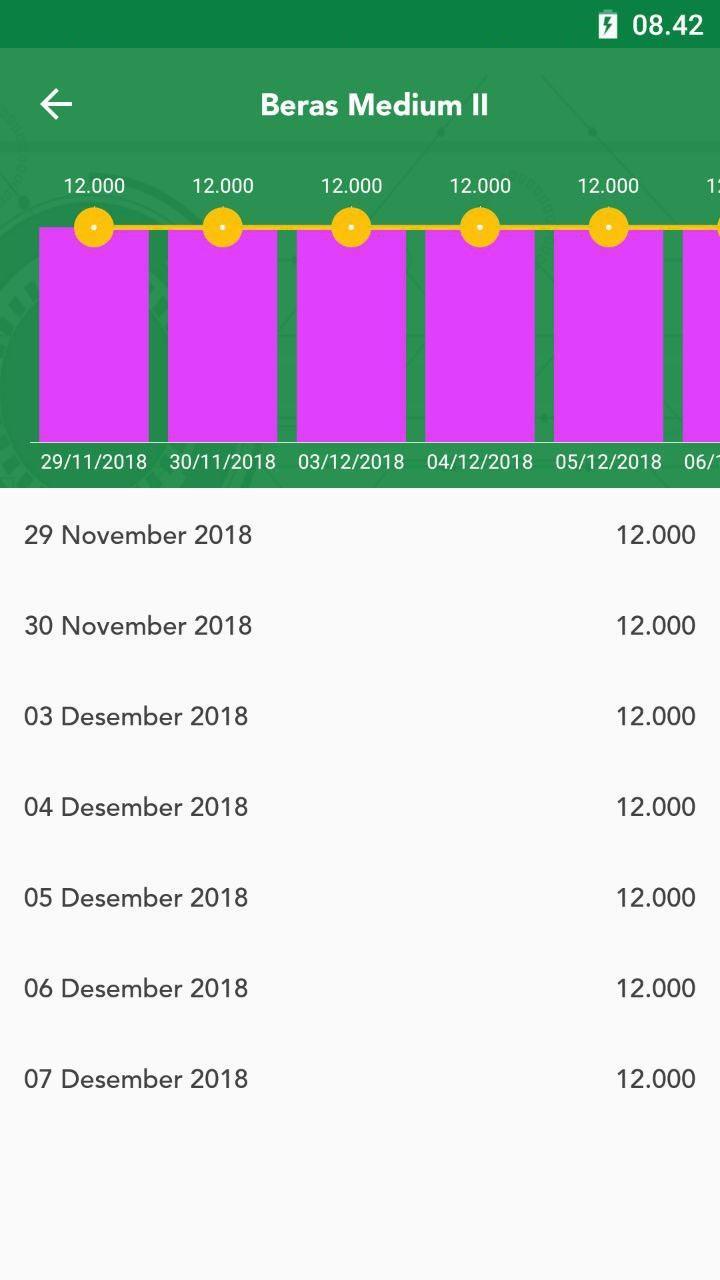Open the 03 Desember 2018 price row
Viewport: 720px width, 1280px height.
pos(360,716)
